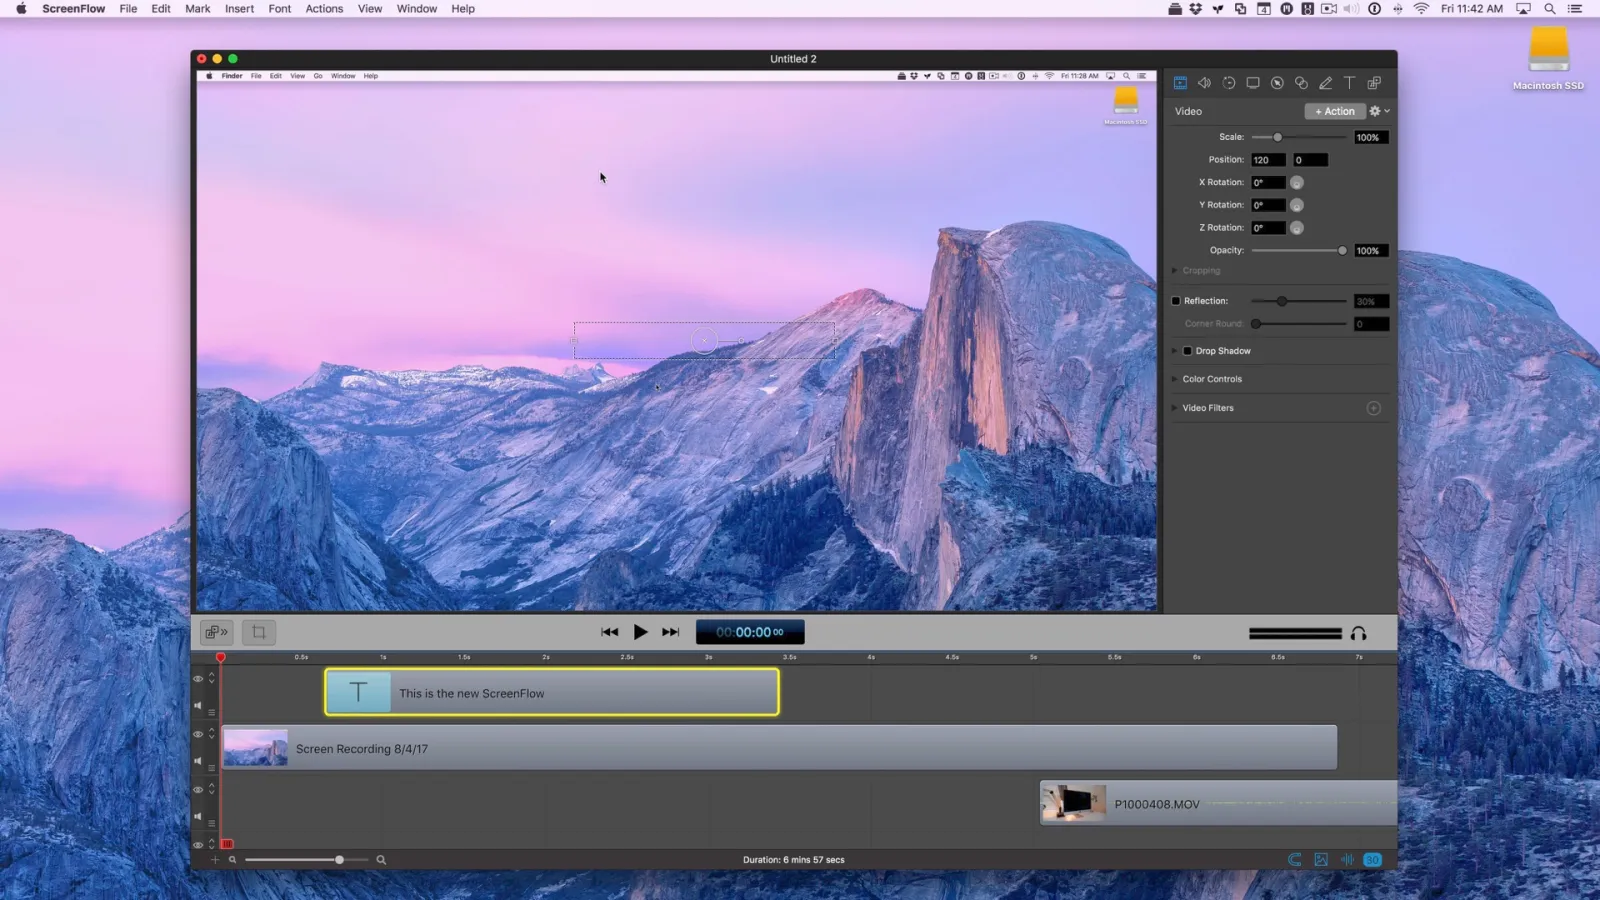The width and height of the screenshot is (1600, 900).
Task: Expand the Cropping section
Action: 1174,270
